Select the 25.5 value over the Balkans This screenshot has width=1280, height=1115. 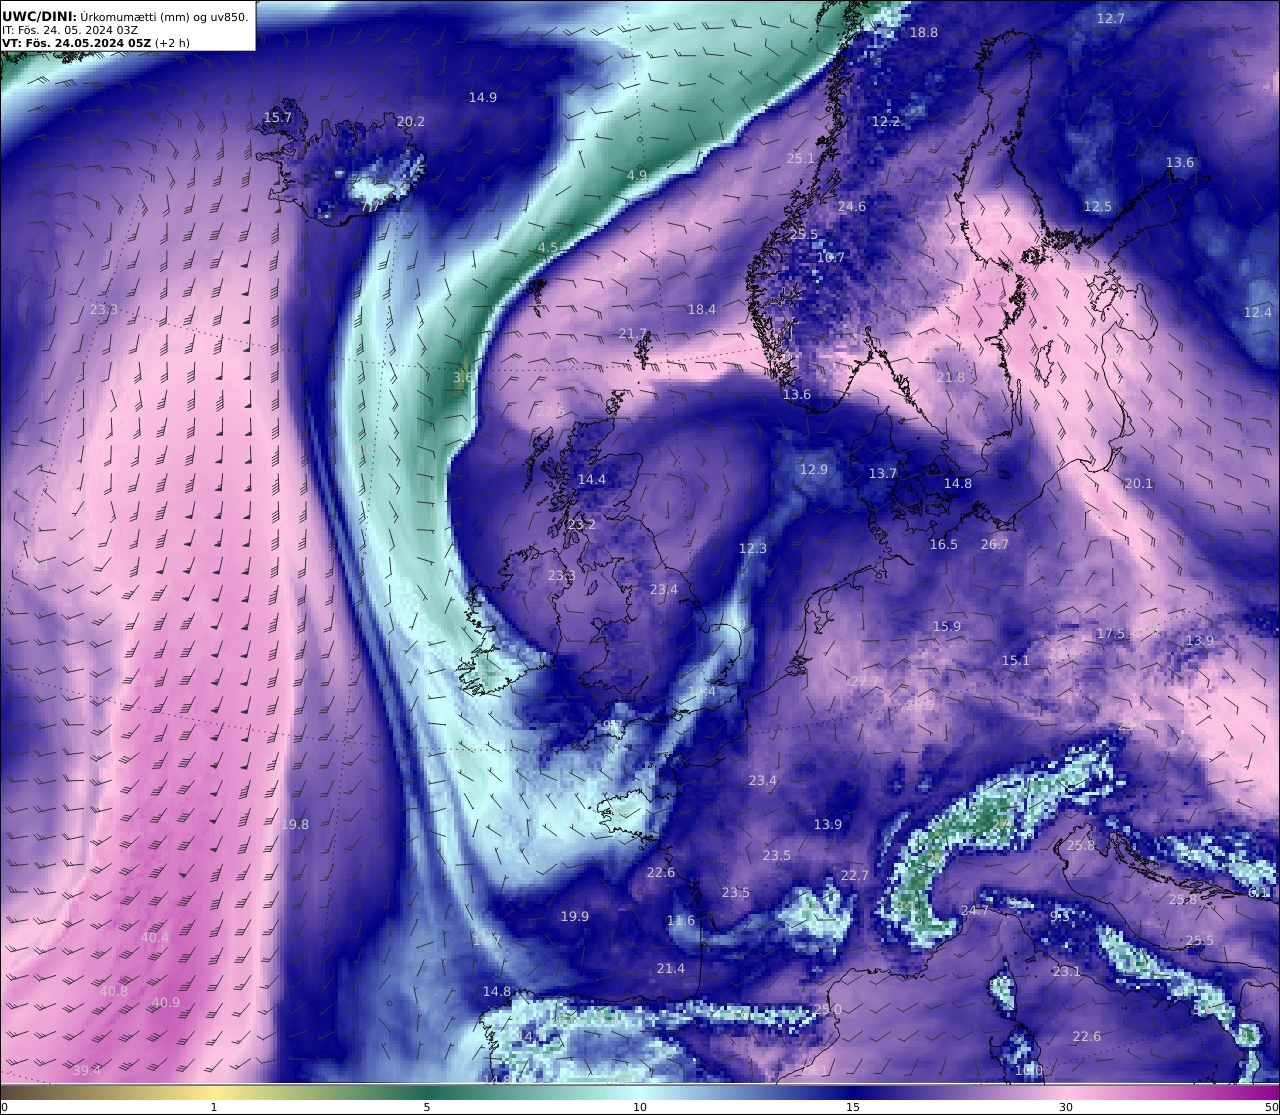(x=1200, y=940)
